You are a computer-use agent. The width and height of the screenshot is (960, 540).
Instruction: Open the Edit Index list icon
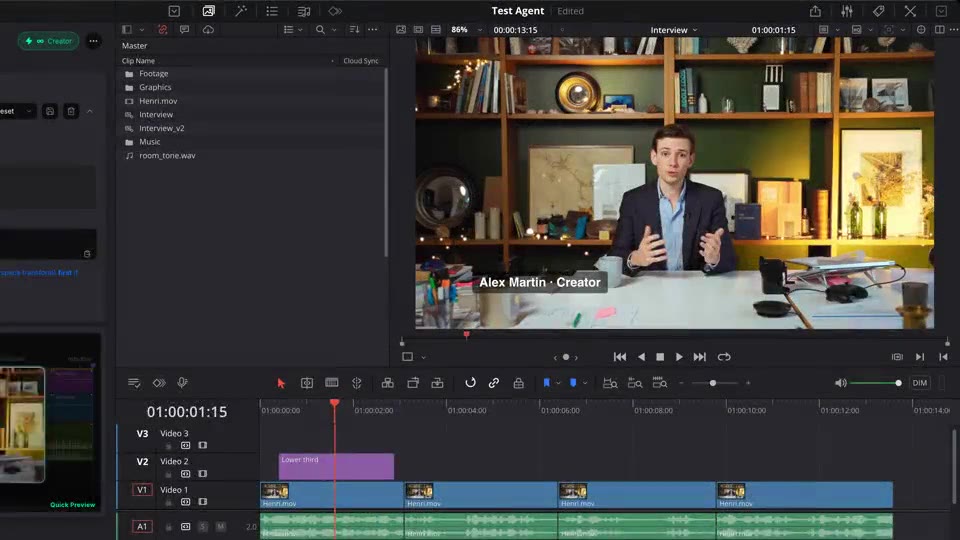click(272, 11)
